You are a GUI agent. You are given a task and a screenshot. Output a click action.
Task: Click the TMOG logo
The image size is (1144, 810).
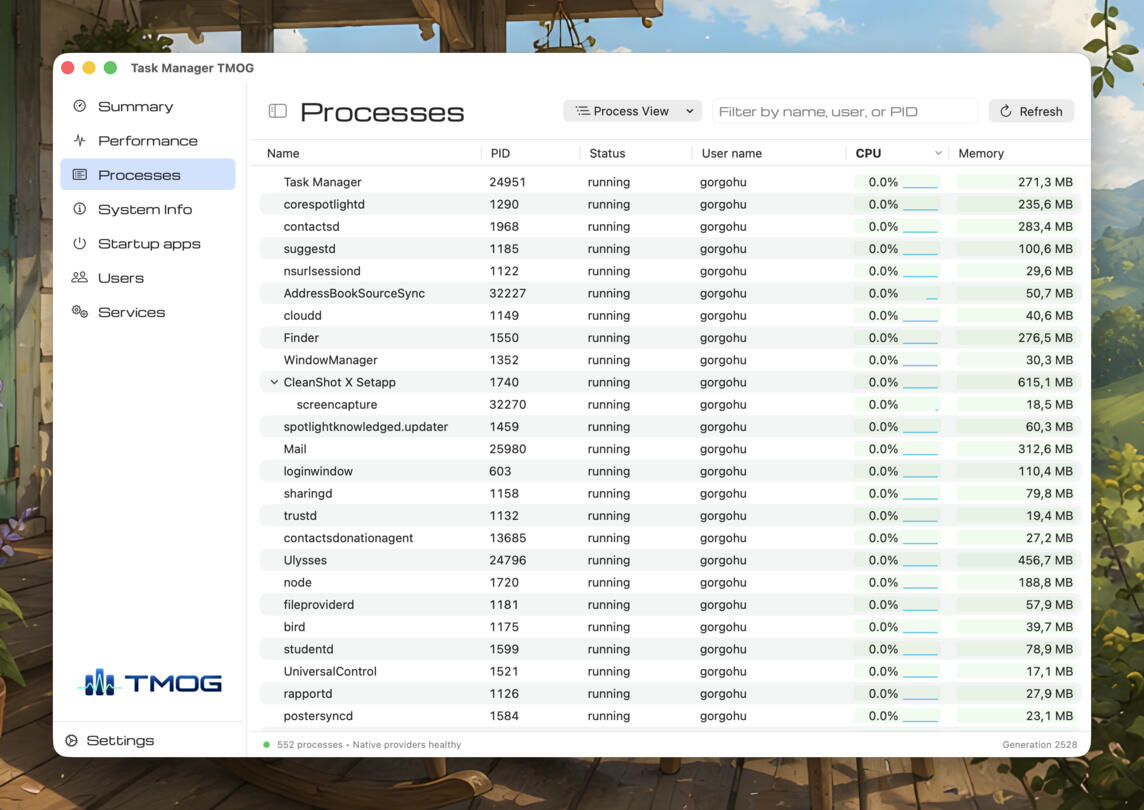coord(150,682)
